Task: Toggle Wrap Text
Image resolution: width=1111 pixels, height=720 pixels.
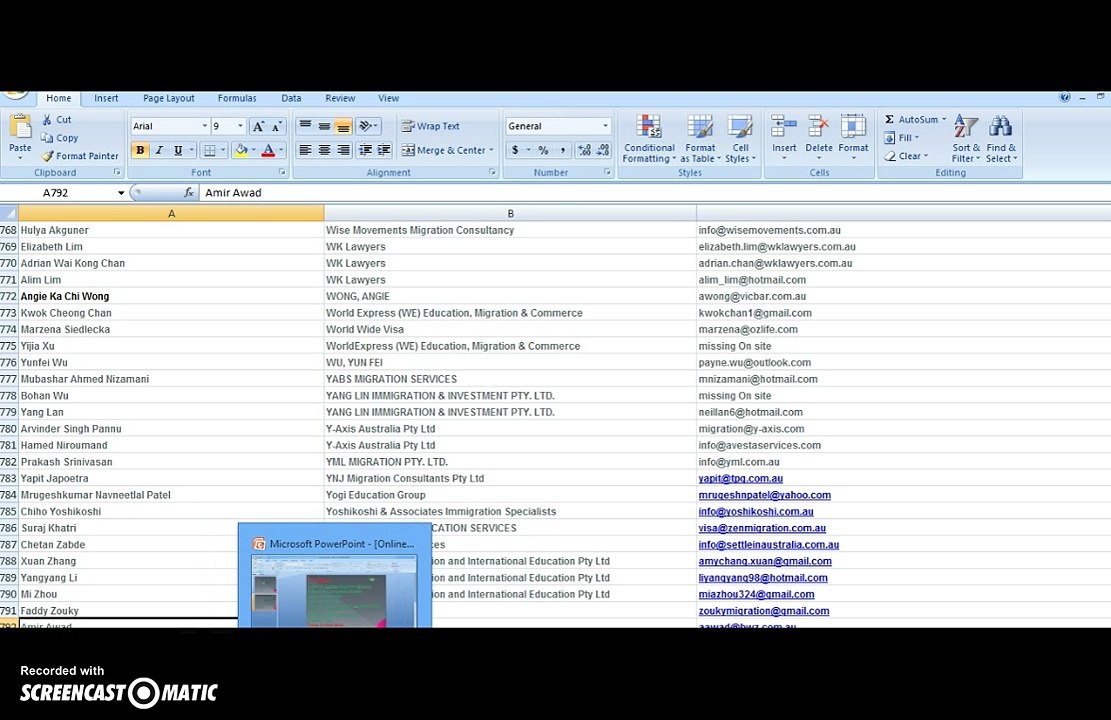Action: pos(431,126)
